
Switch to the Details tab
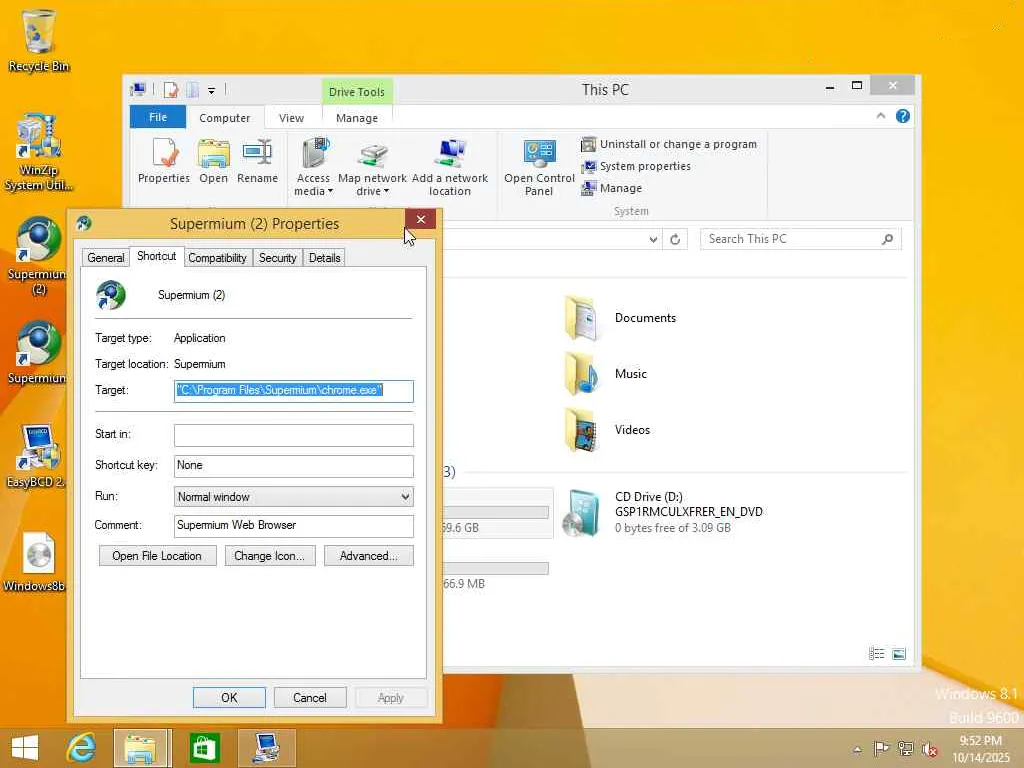[325, 258]
